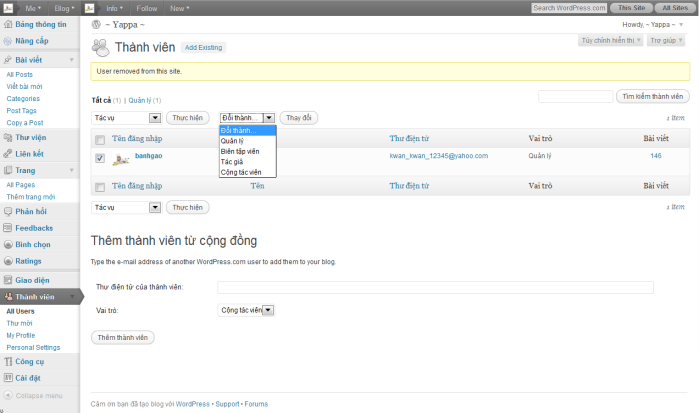Open the top Tác vụ bulk actions dropdown
Image resolution: width=699 pixels, height=413 pixels.
pyautogui.click(x=126, y=118)
